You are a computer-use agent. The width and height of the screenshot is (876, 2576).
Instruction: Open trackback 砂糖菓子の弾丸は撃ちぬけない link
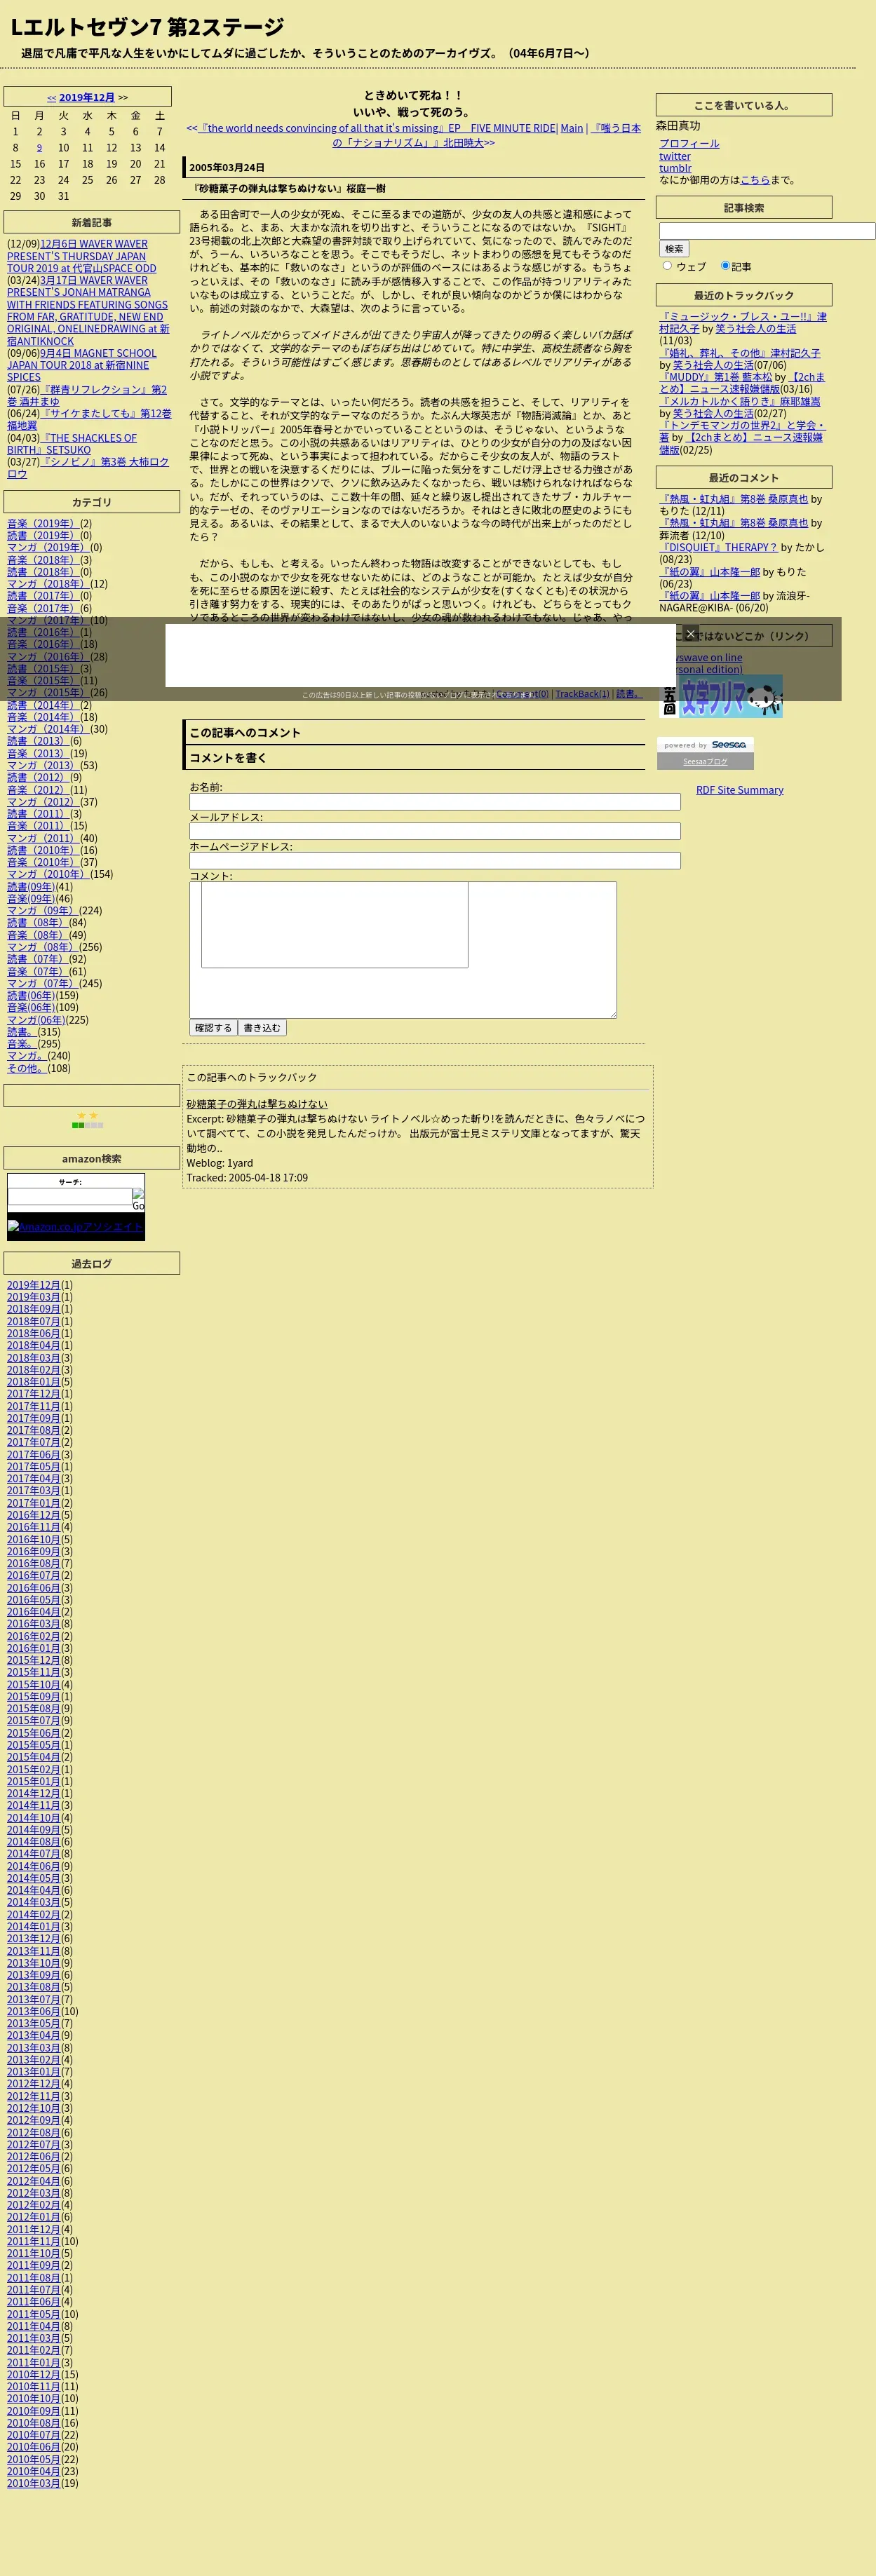tap(256, 1104)
